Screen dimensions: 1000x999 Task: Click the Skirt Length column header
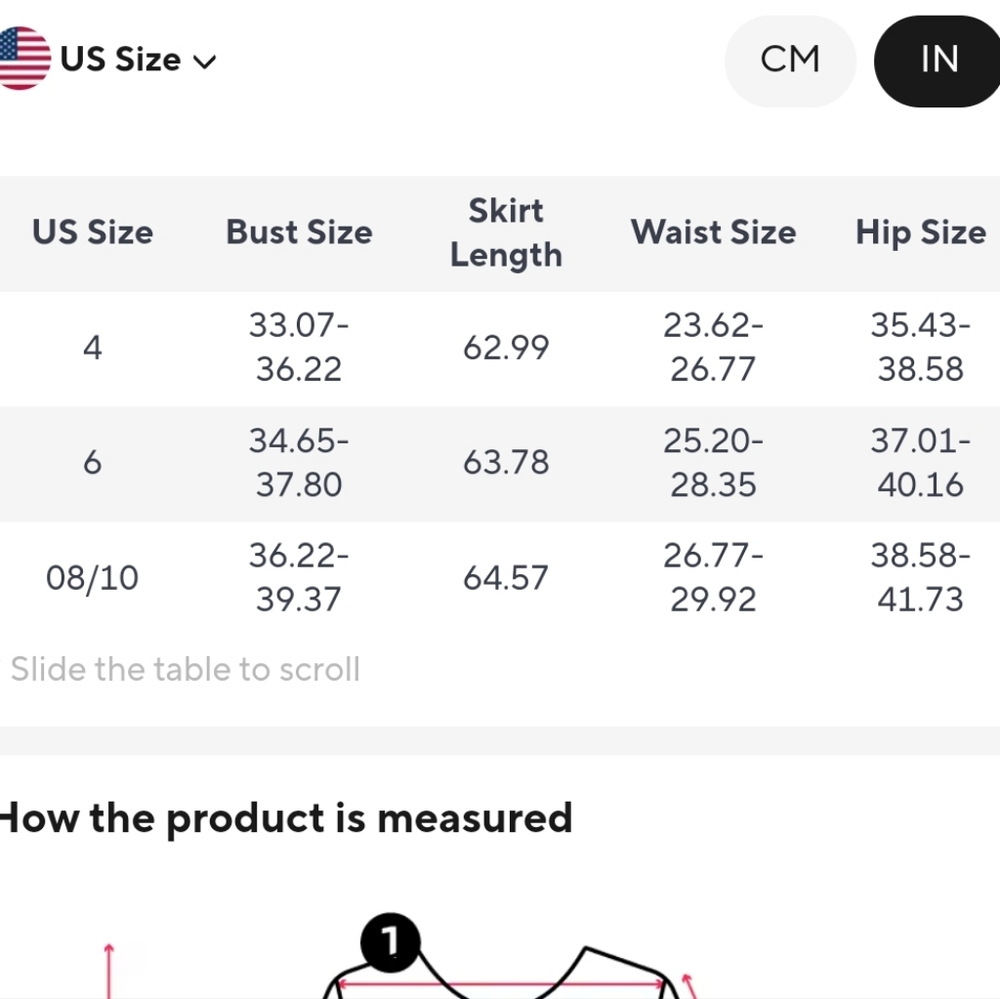tap(506, 232)
